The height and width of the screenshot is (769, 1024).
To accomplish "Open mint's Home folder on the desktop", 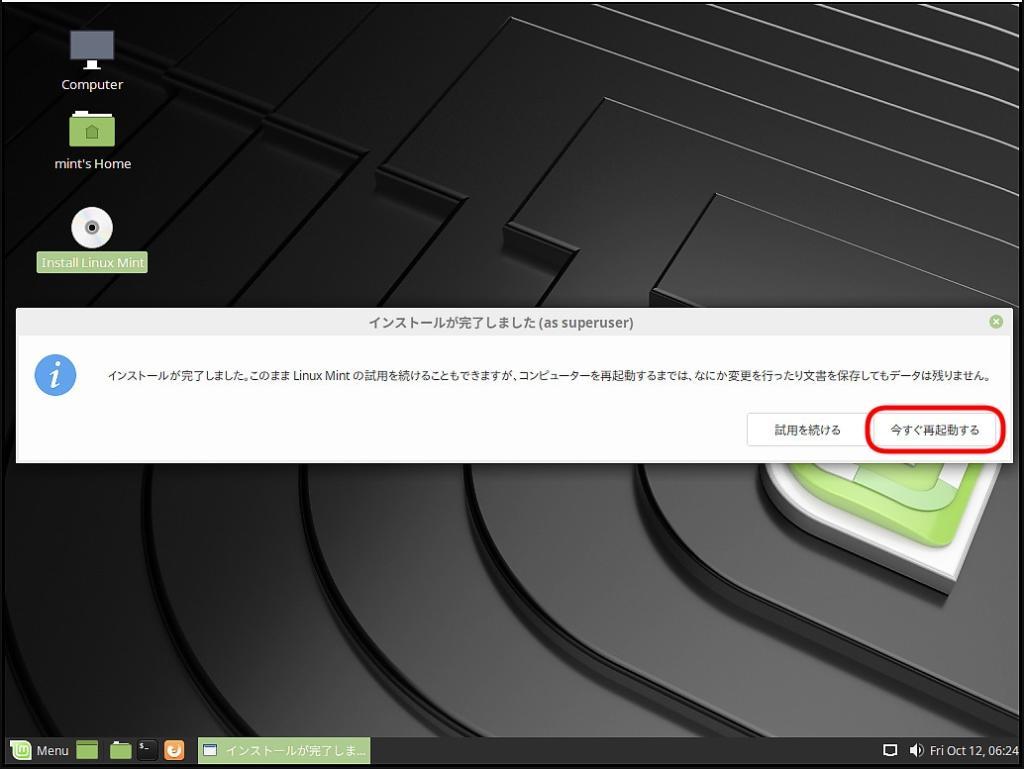I will point(92,130).
